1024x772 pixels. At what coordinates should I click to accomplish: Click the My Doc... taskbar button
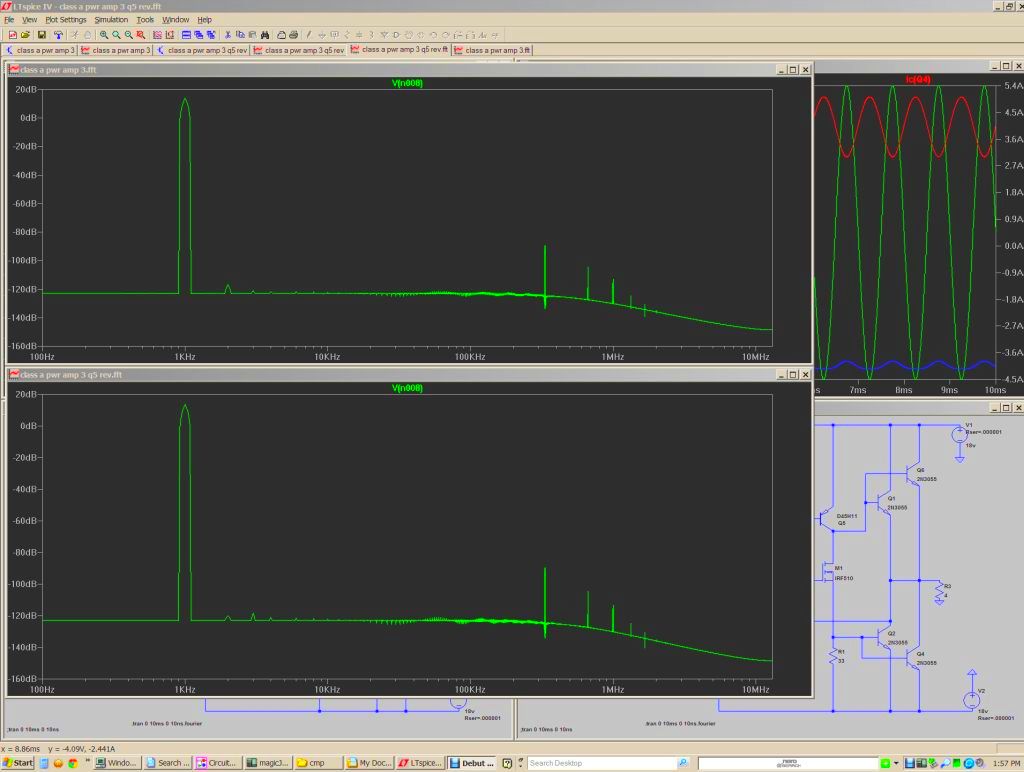click(369, 763)
